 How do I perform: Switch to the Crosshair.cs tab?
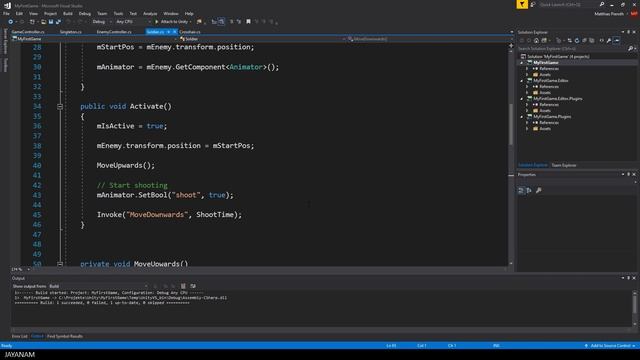click(190, 32)
